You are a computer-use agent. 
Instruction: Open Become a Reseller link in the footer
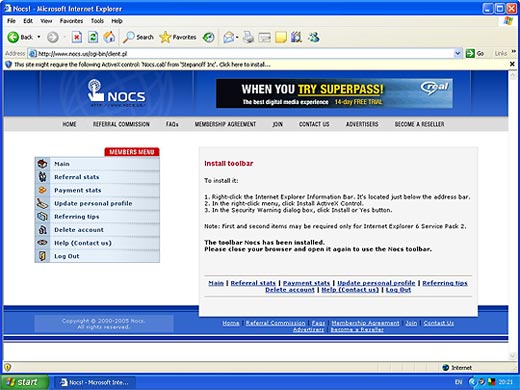click(357, 329)
